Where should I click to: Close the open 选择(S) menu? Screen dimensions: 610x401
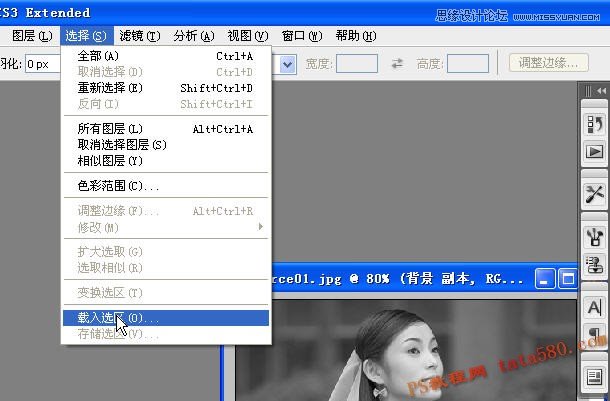pyautogui.click(x=86, y=36)
